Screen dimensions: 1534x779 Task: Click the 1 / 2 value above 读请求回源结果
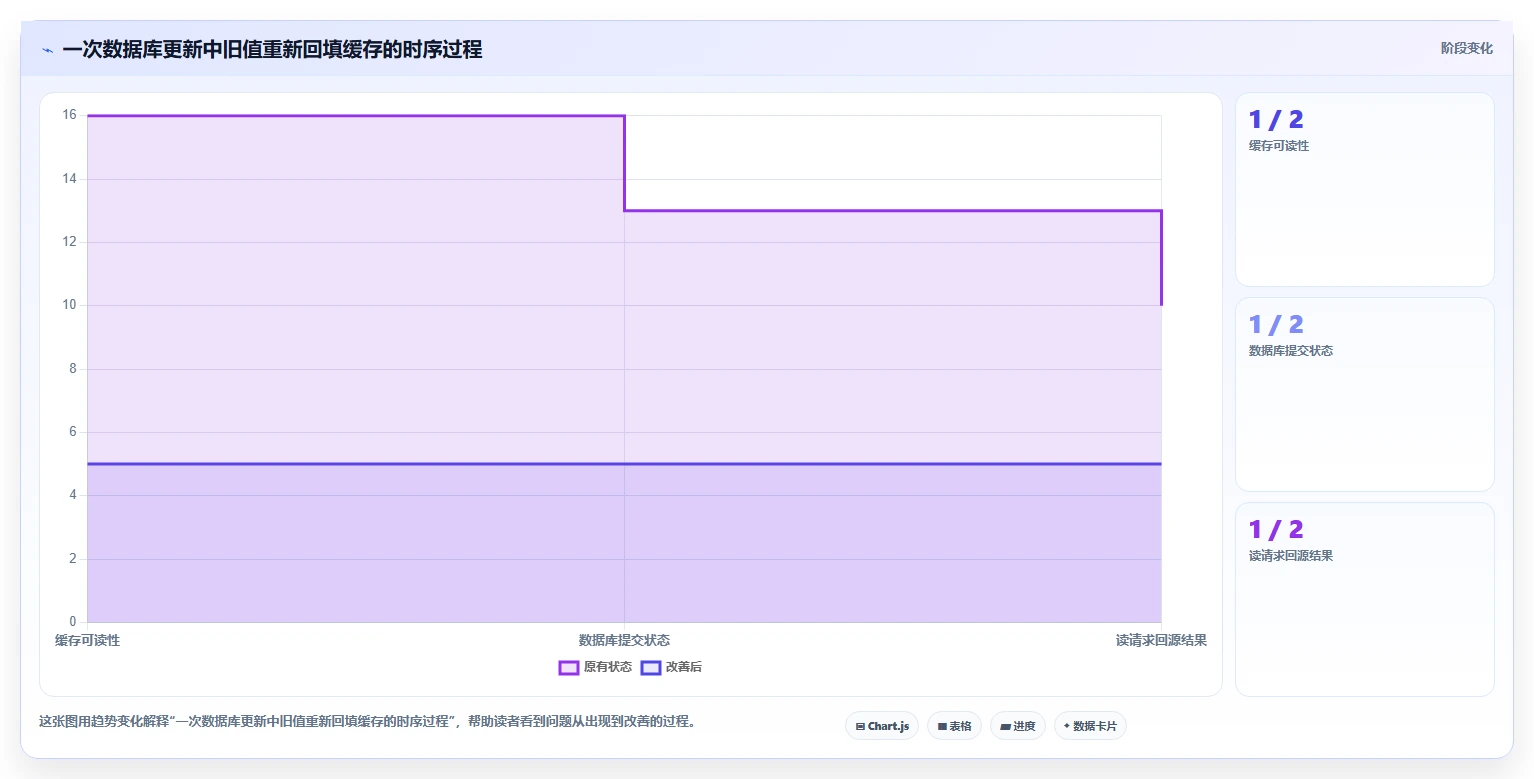click(1276, 530)
